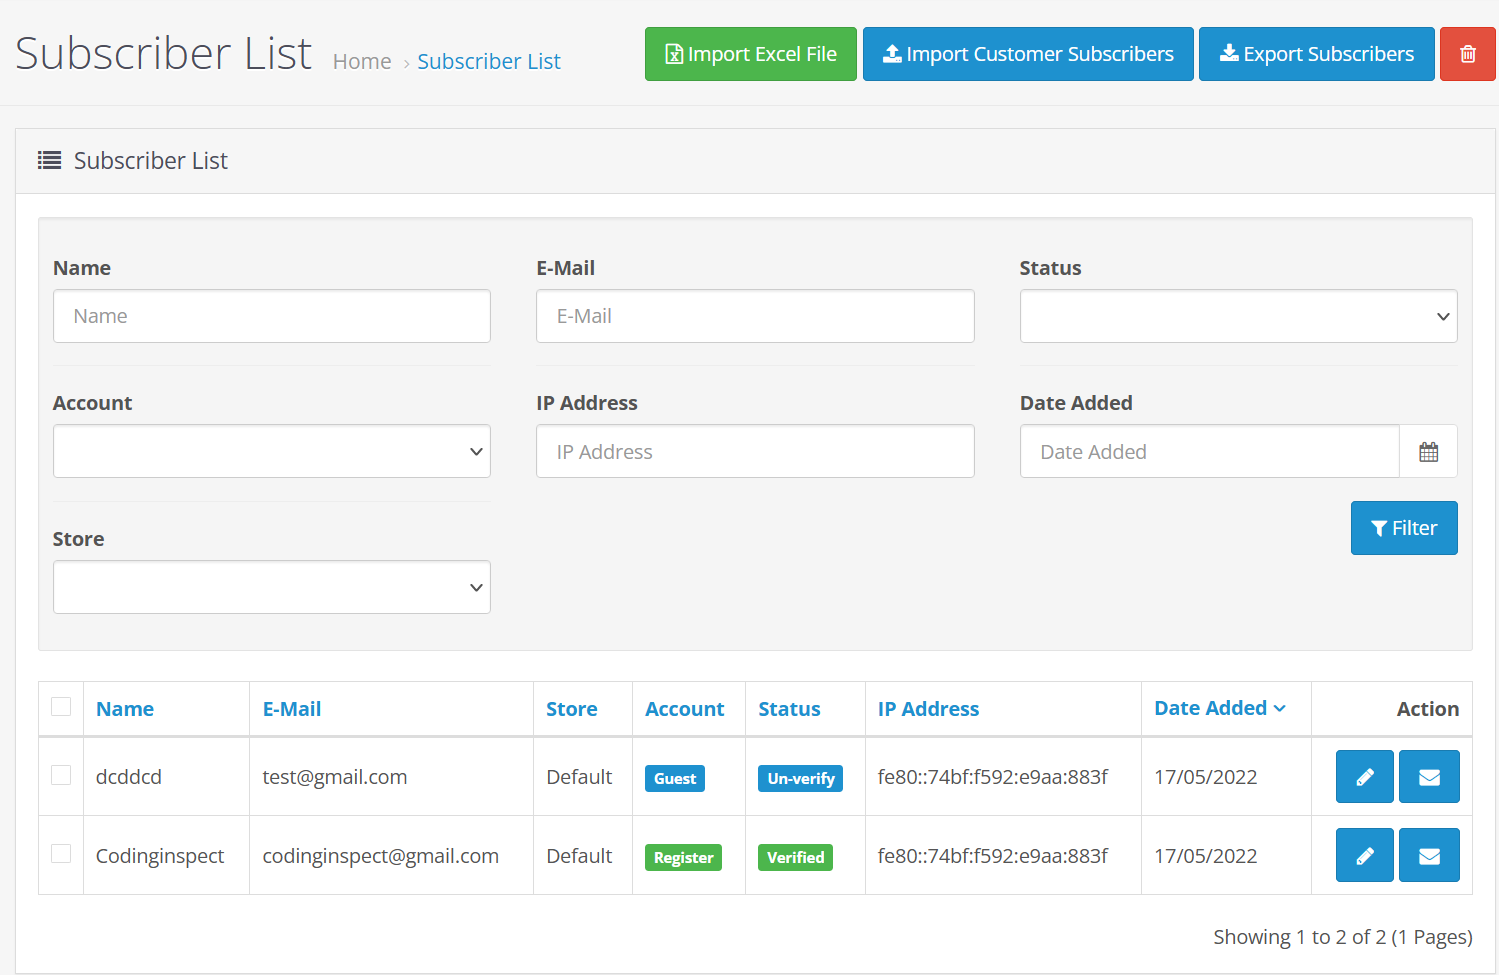This screenshot has height=975, width=1499.
Task: Toggle the select-all checkbox in table header
Action: (x=61, y=707)
